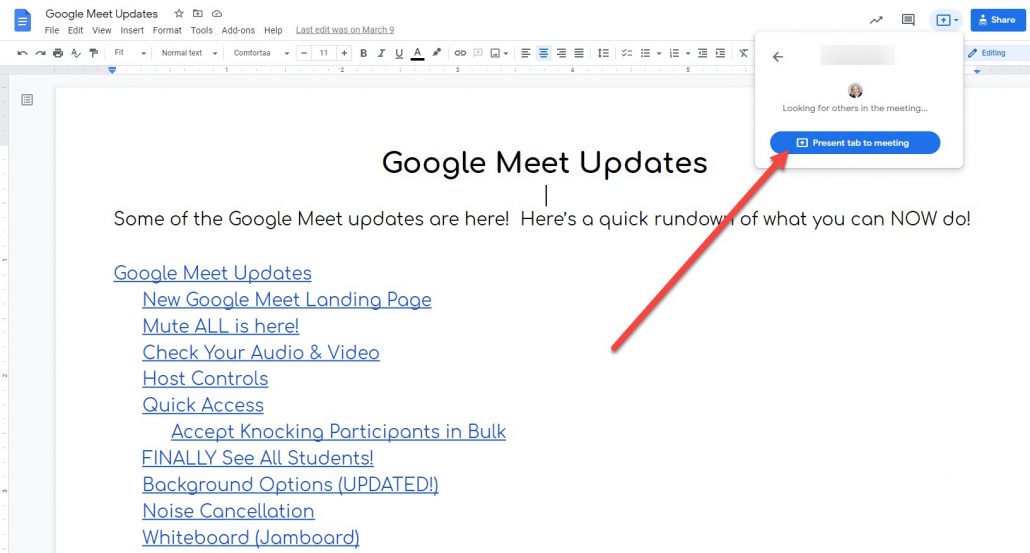The image size is (1030, 553).
Task: Follow the Noise Cancellation link
Action: point(228,511)
